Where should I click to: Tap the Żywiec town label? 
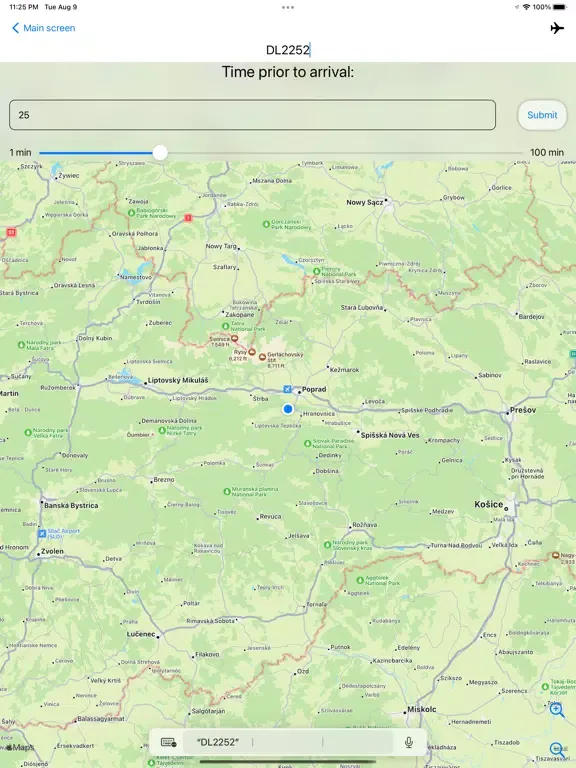pos(69,175)
